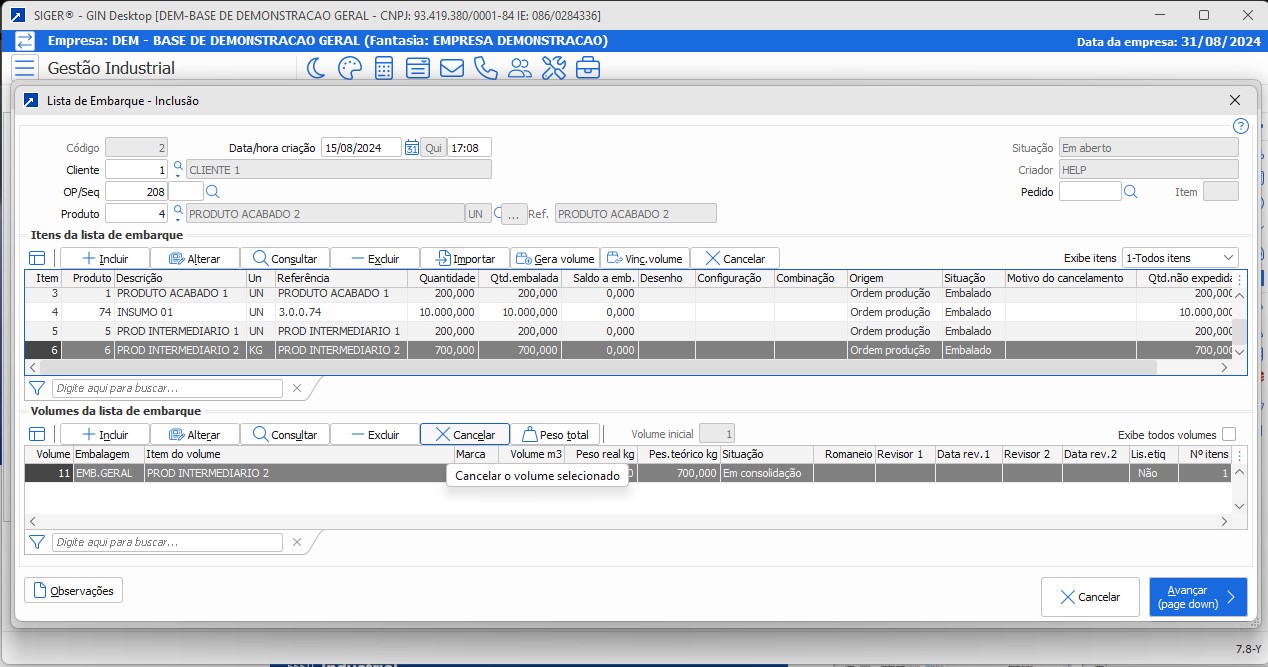Open the calendar picker for Data/hora criação
The height and width of the screenshot is (667, 1268).
point(413,146)
